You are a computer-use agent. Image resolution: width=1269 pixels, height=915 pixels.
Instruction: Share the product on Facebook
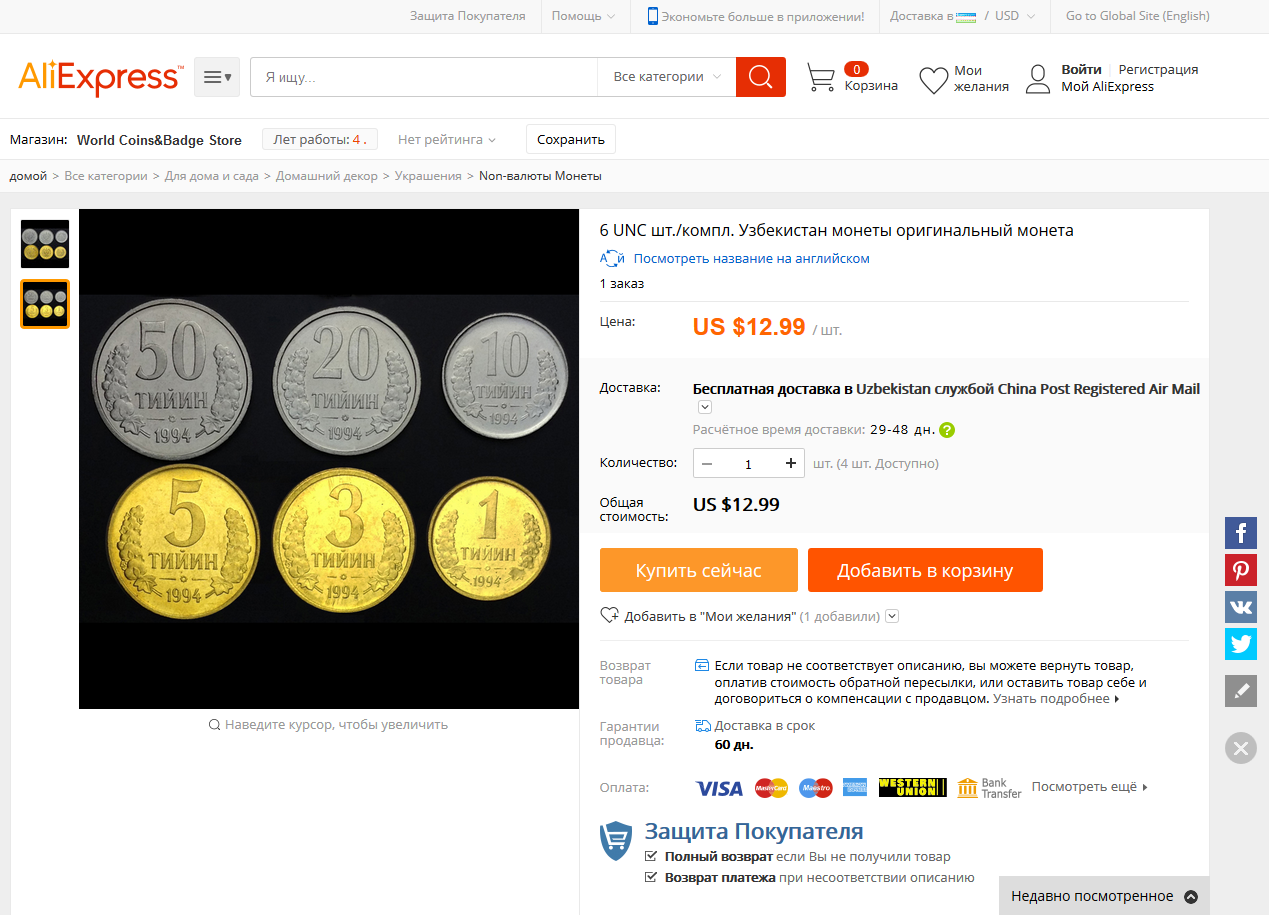1240,532
